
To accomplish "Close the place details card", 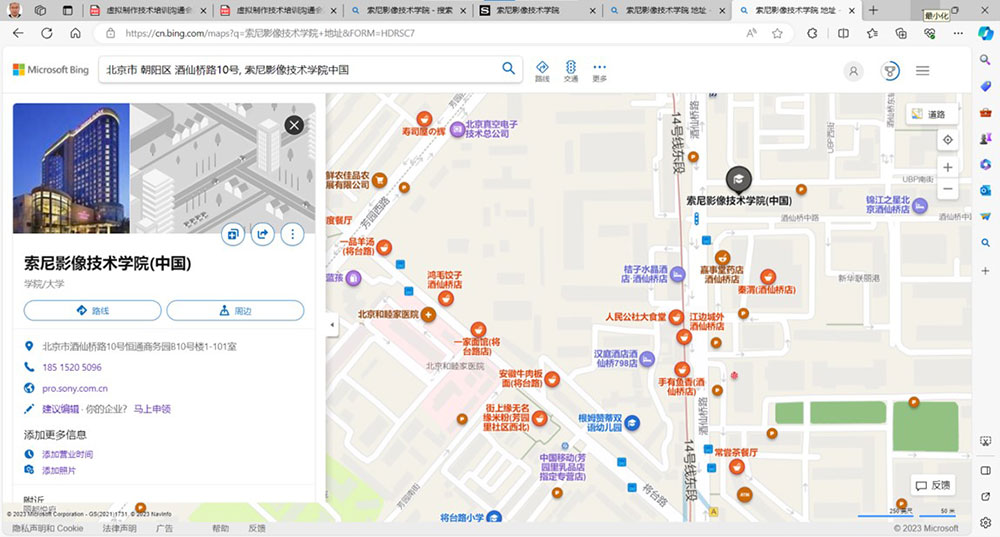I will [x=294, y=125].
